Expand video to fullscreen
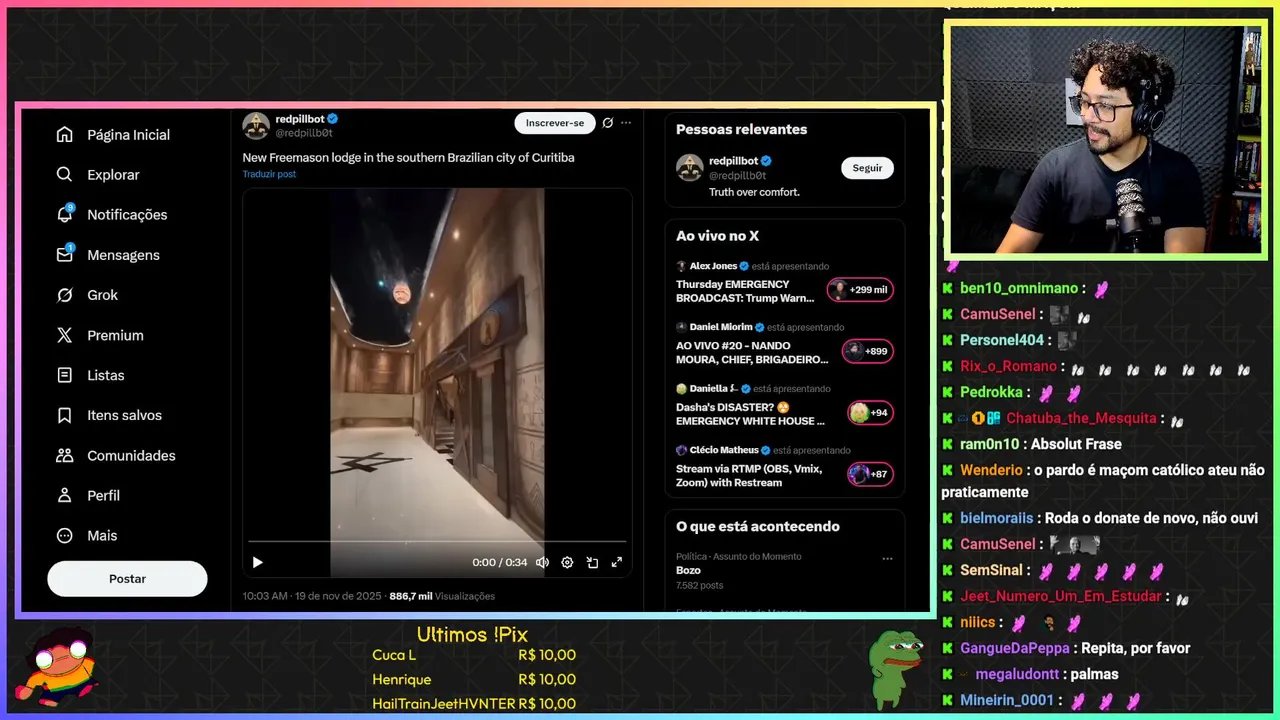 tap(617, 562)
